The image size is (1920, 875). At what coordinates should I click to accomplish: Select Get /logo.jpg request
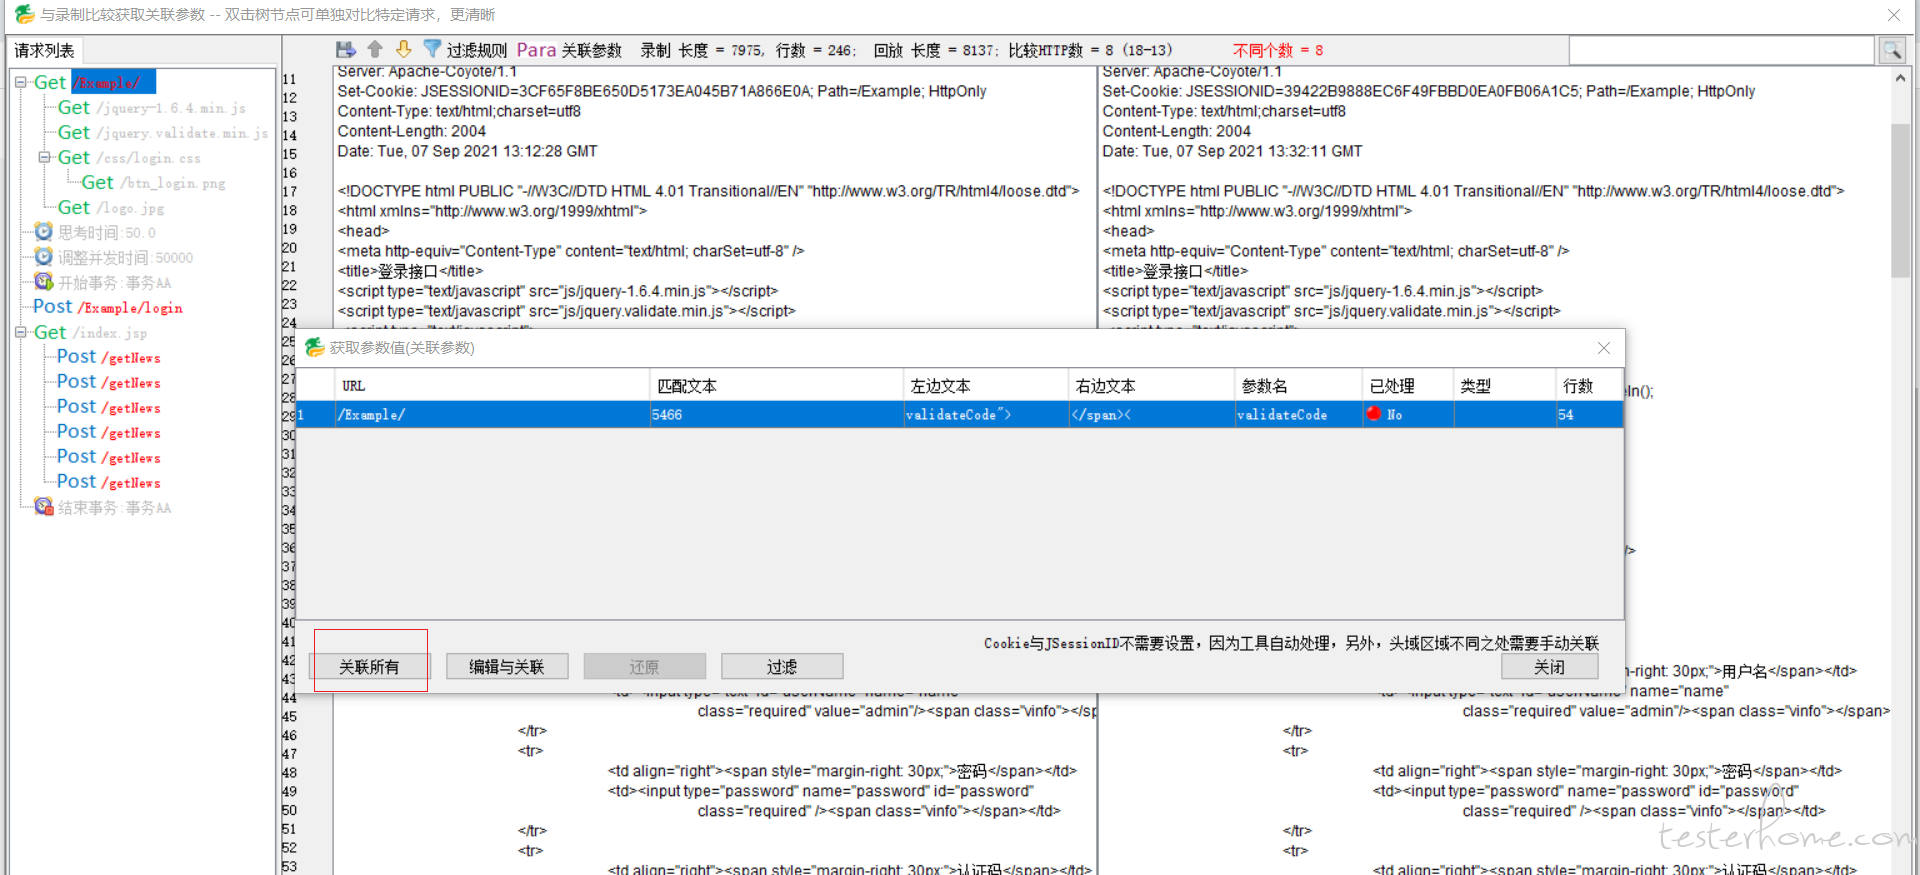coord(111,207)
